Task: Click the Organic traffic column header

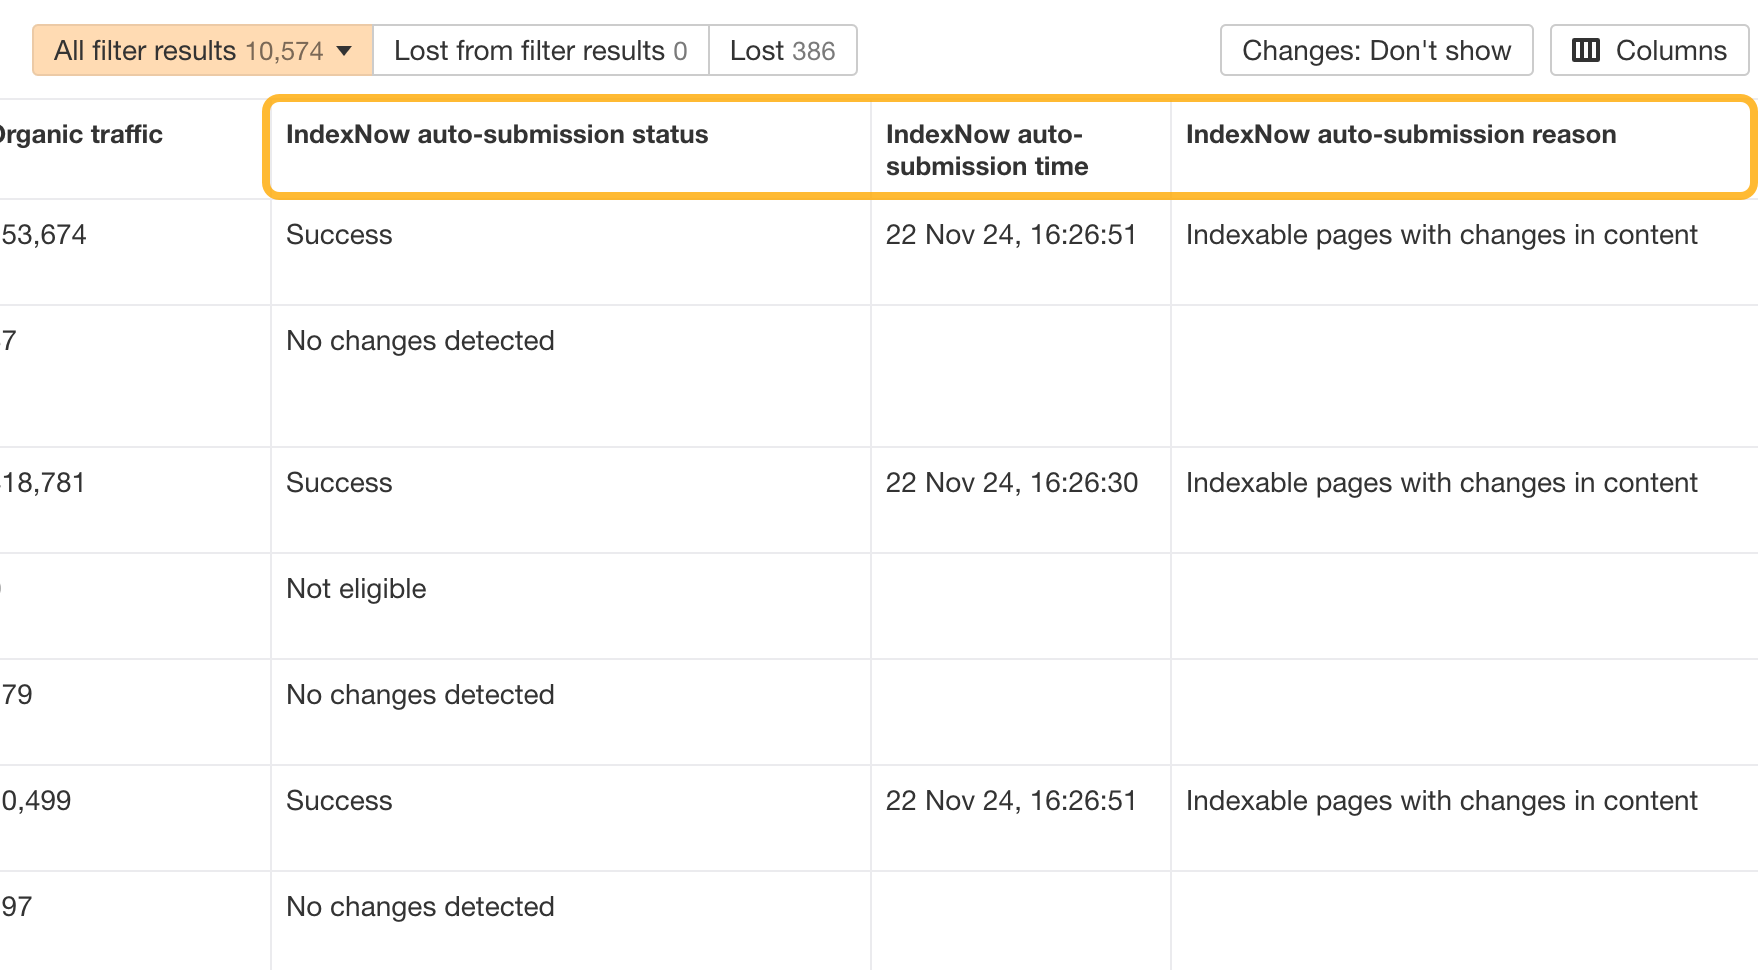Action: [82, 135]
